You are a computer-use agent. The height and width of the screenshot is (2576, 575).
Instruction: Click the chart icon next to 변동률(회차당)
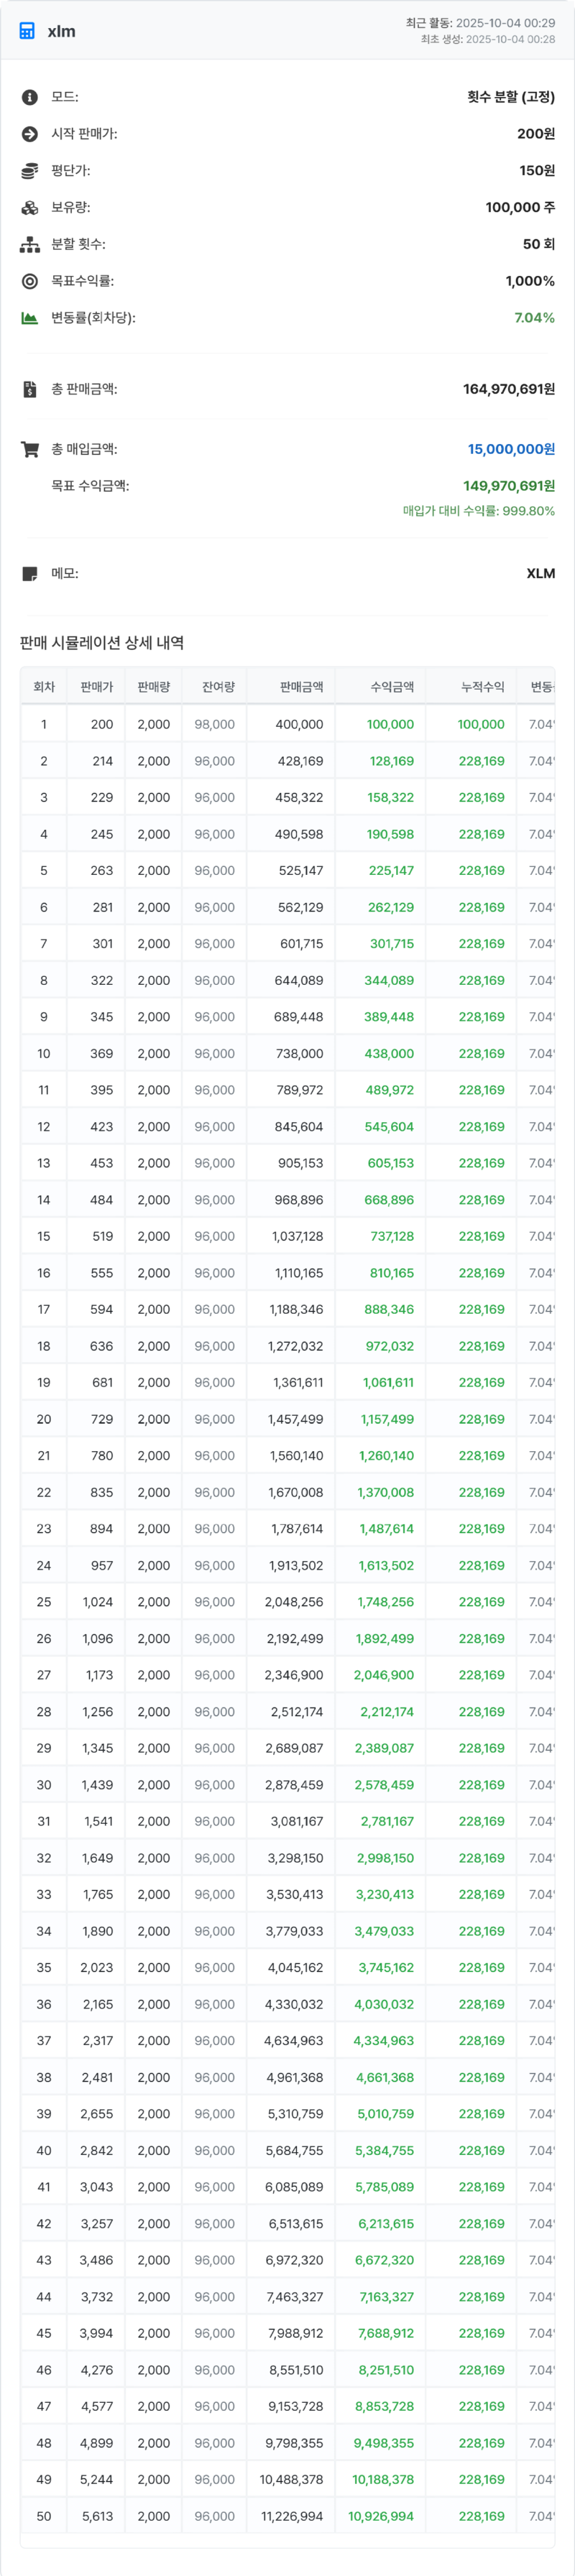click(30, 318)
